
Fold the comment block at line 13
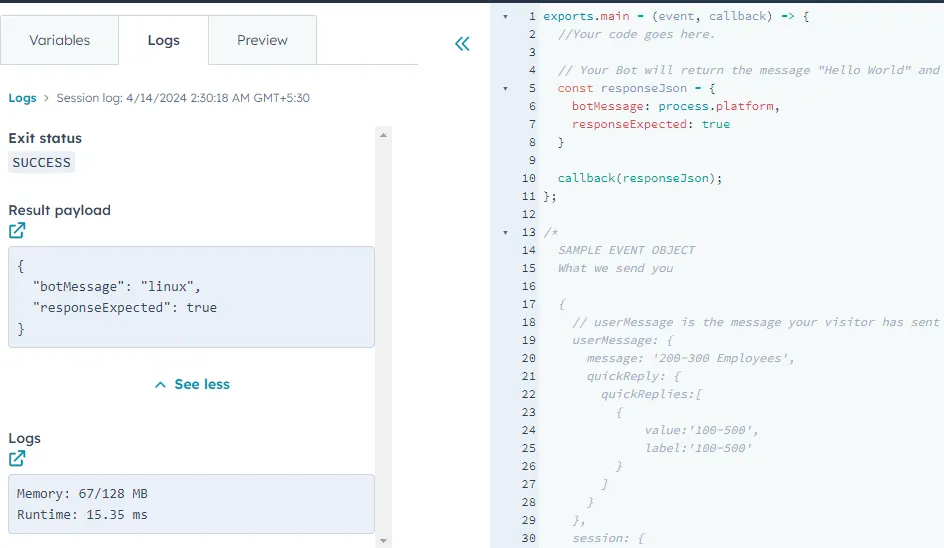click(x=506, y=233)
